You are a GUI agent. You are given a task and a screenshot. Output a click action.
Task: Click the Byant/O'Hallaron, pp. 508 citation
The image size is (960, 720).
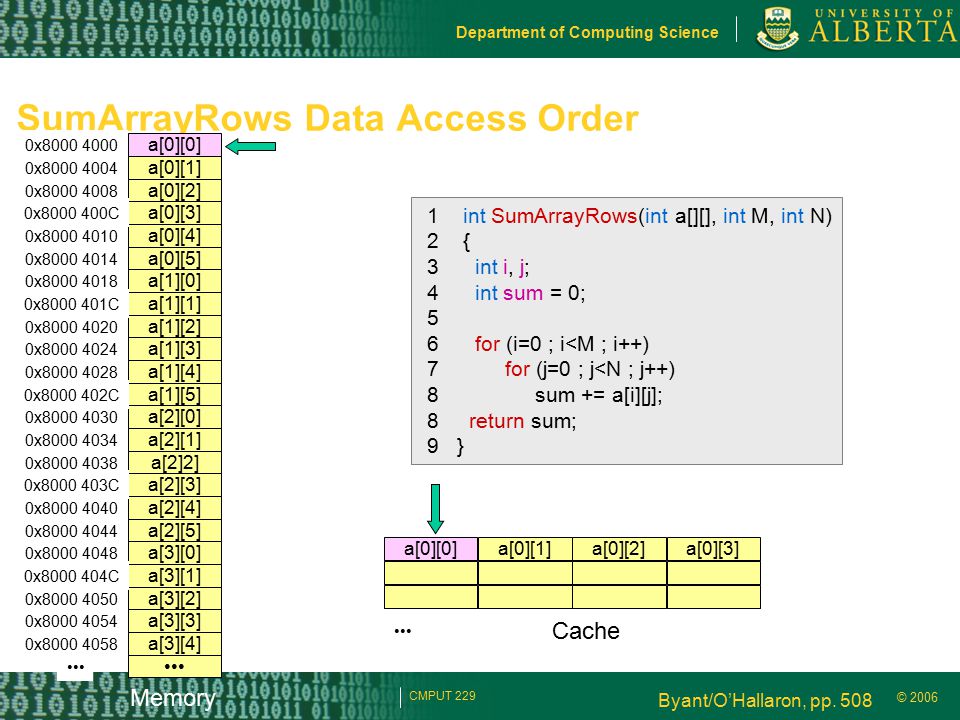point(765,700)
